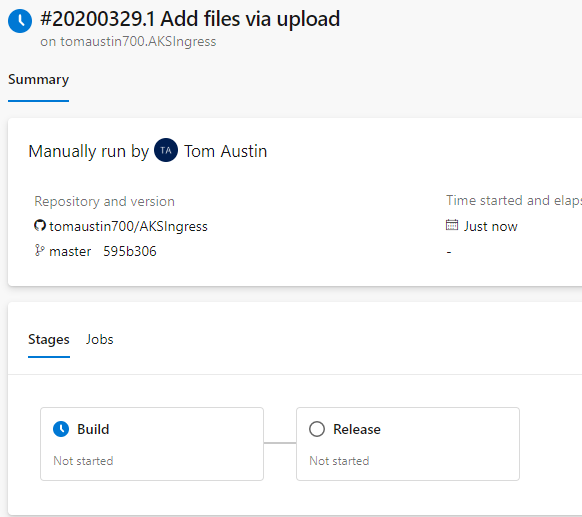The image size is (582, 517).
Task: Click the run title Add files via upload
Action: coord(250,19)
